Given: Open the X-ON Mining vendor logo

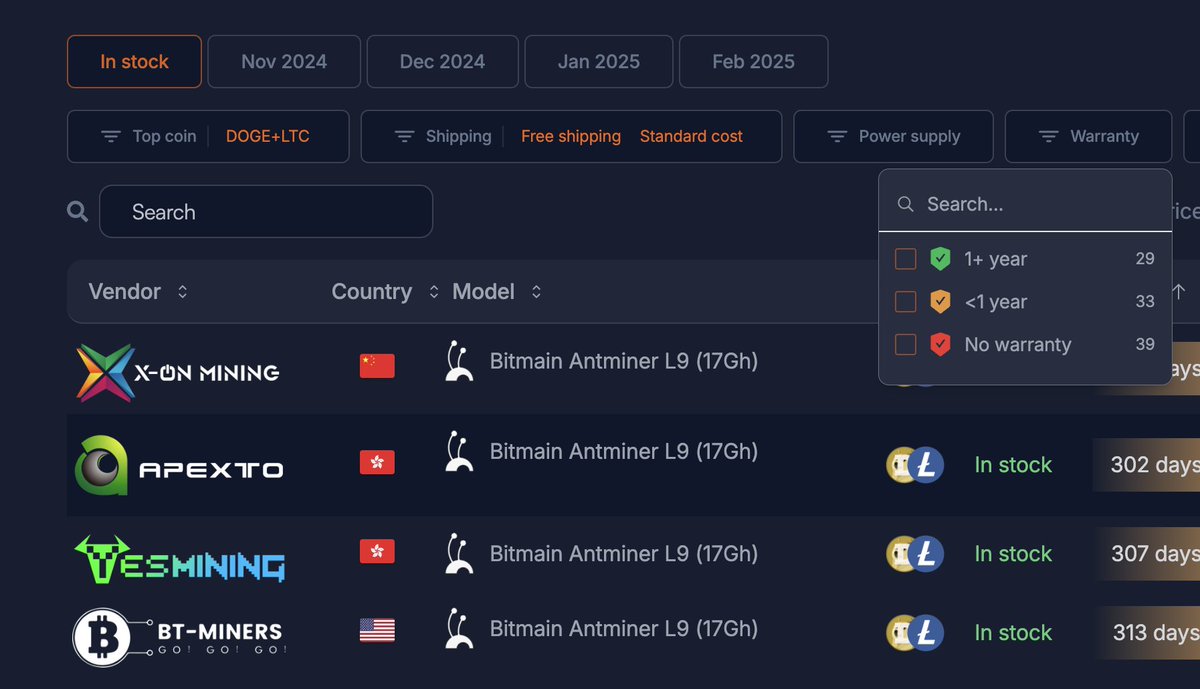Looking at the screenshot, I should [178, 373].
